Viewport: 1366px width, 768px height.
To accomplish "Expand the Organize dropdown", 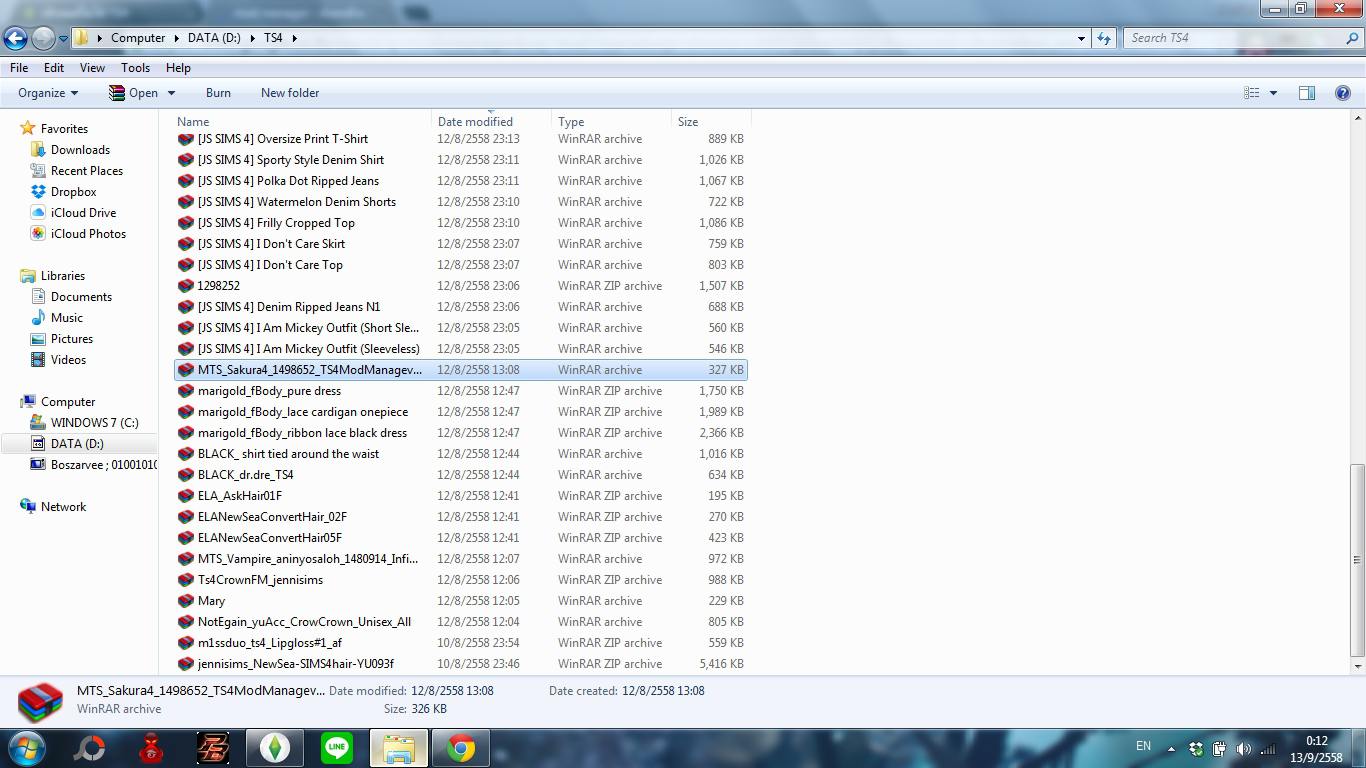I will pyautogui.click(x=48, y=93).
